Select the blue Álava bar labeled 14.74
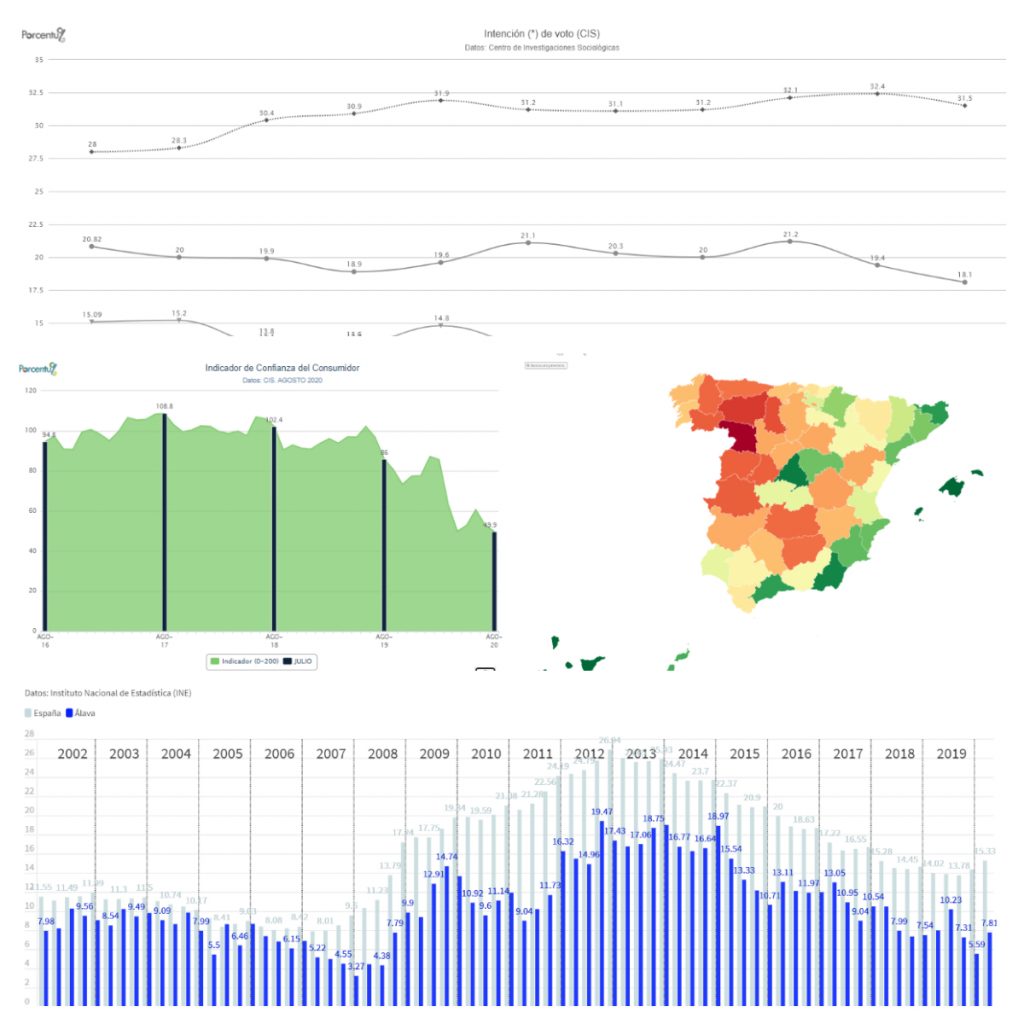 [x=447, y=936]
